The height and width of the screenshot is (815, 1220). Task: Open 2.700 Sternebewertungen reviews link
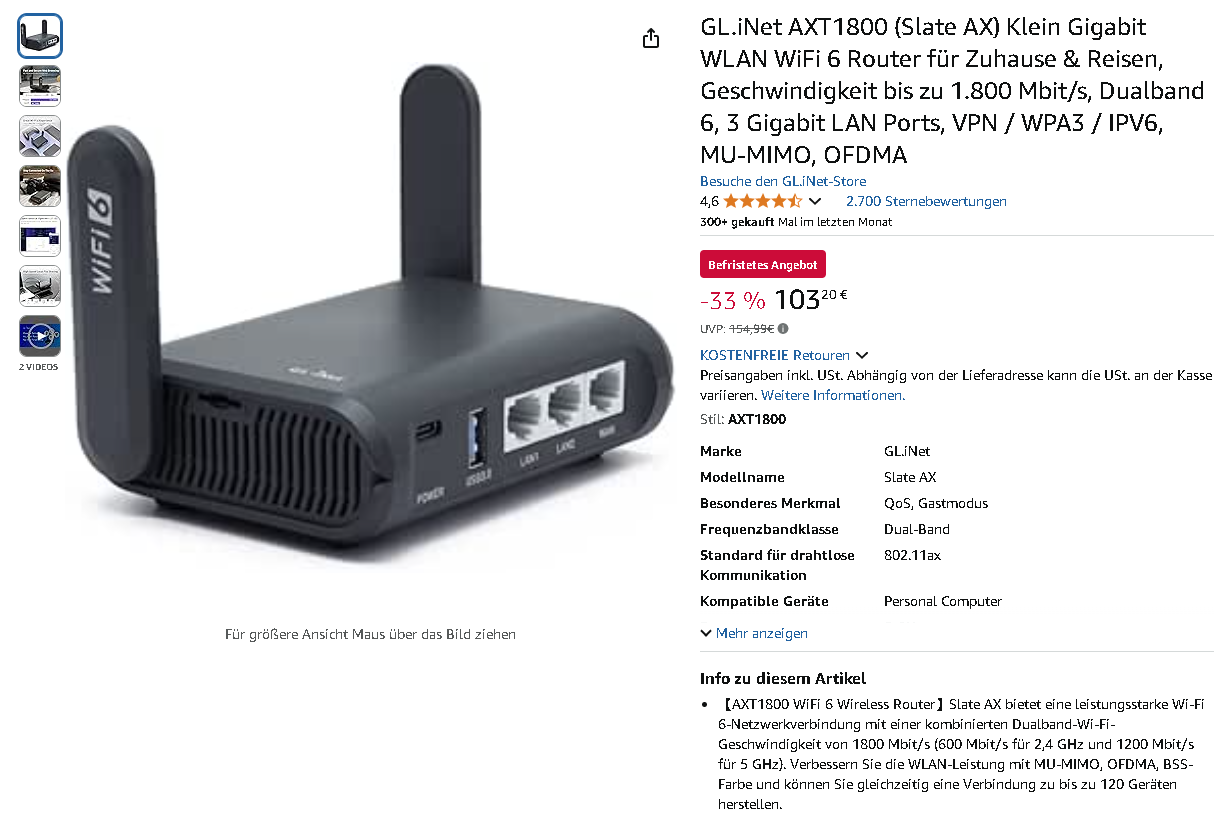926,201
